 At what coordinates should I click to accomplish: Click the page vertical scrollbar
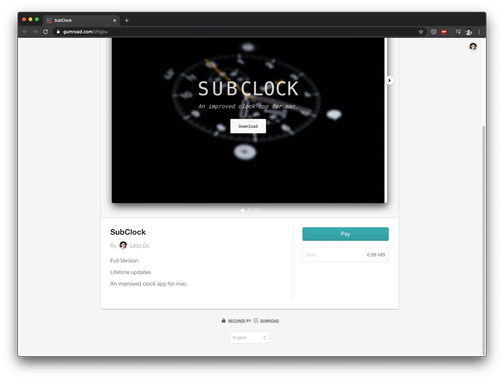[483, 240]
